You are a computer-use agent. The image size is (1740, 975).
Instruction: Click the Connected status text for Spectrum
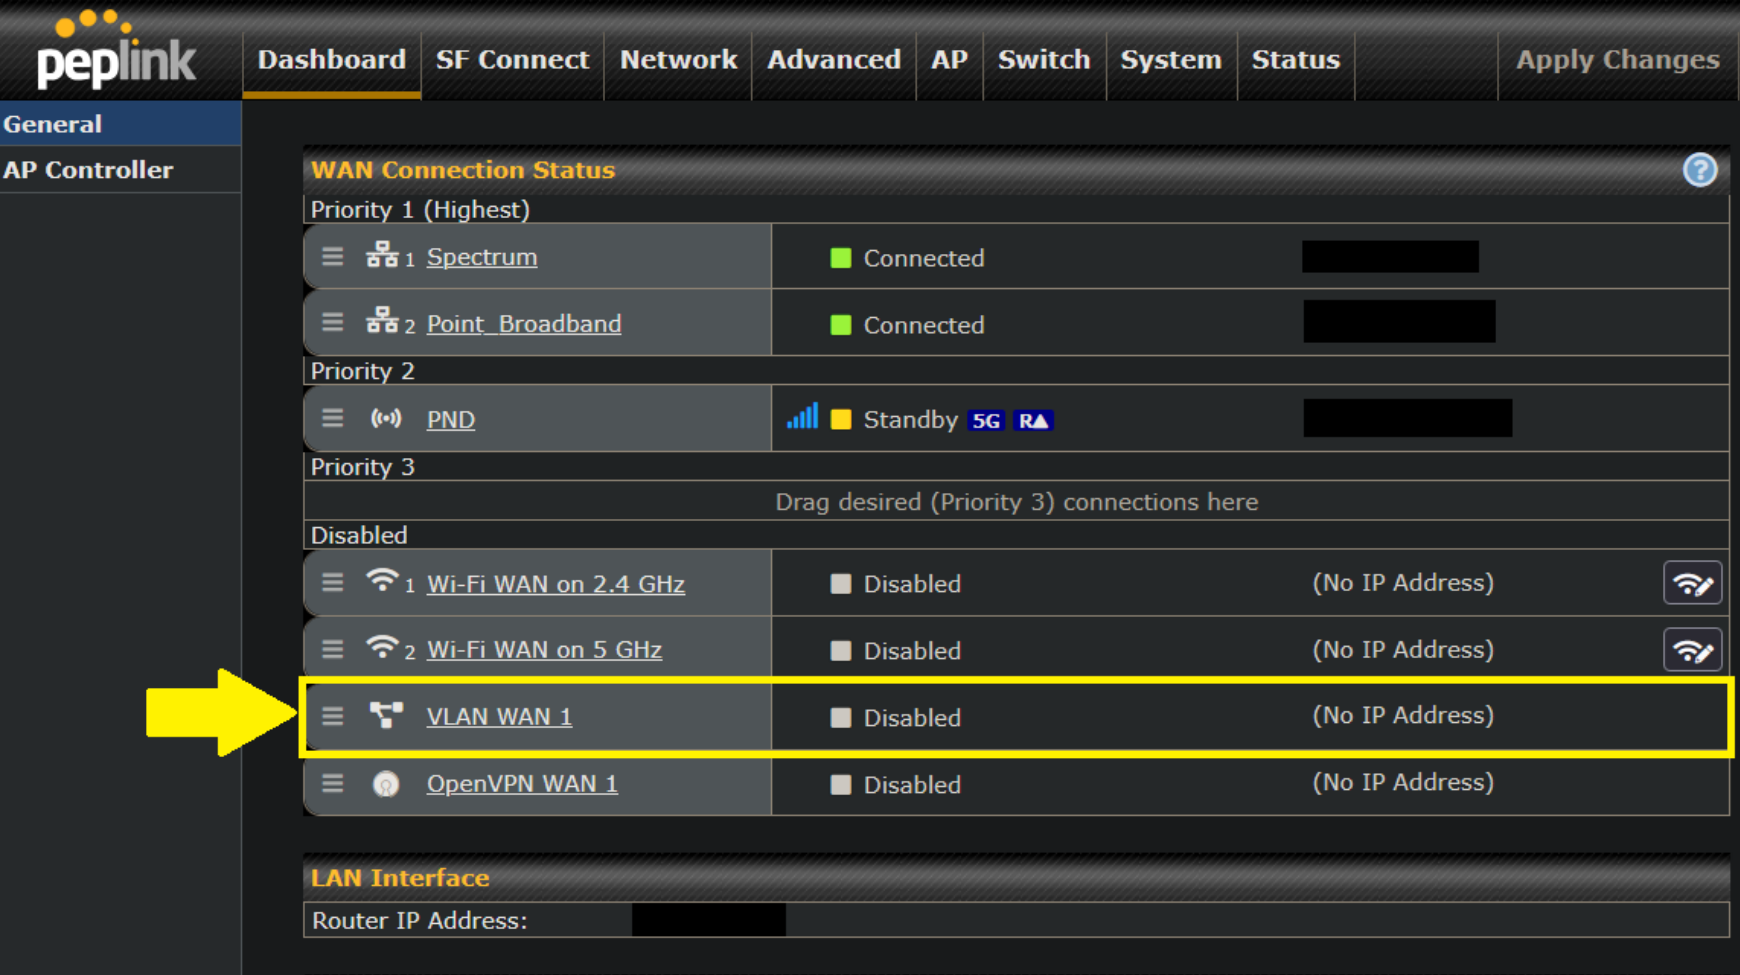pos(924,258)
